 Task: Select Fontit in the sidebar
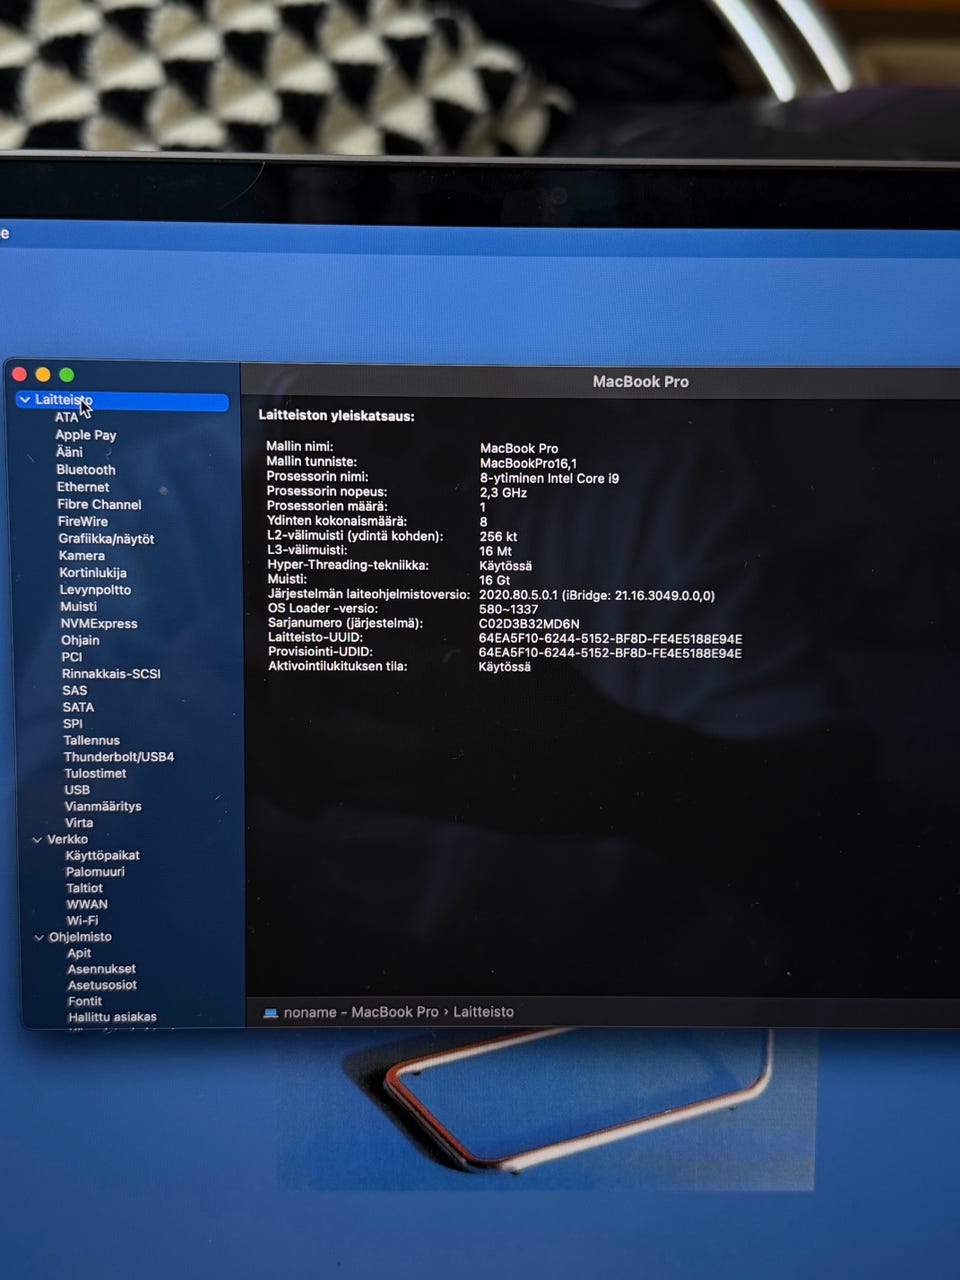(x=85, y=1002)
